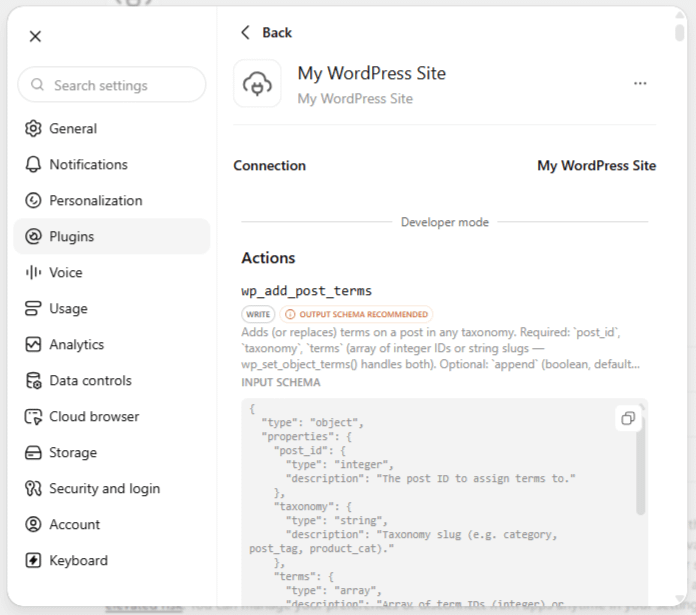Click the Cloud browser icon
The image size is (696, 615).
pyautogui.click(x=33, y=416)
